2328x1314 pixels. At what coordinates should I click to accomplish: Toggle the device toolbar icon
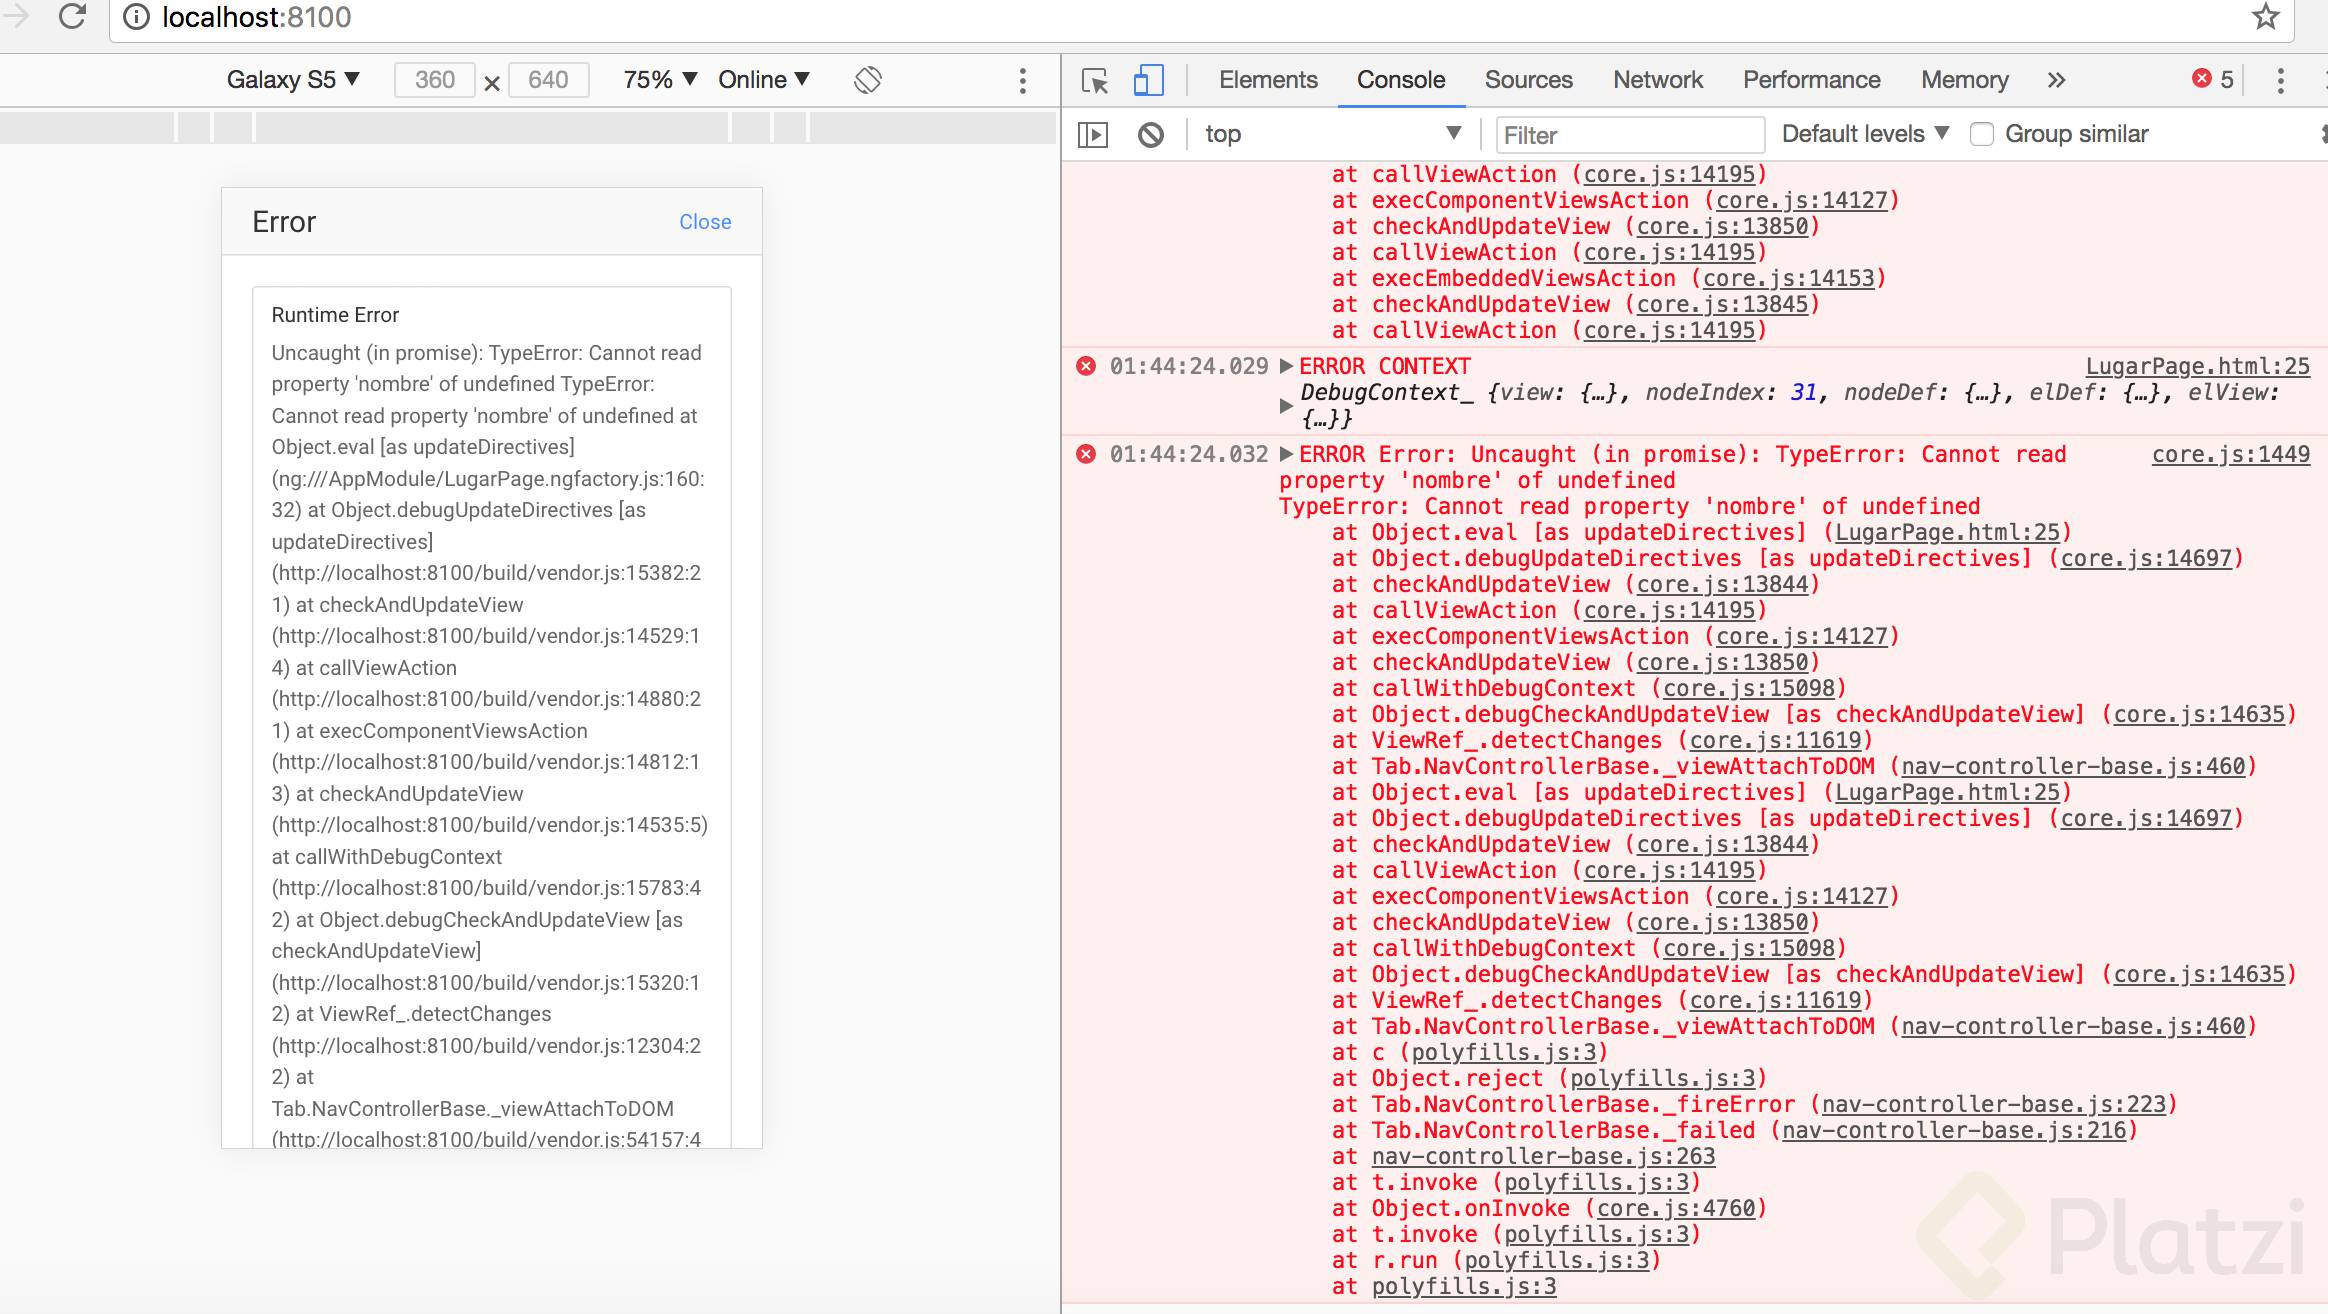1148,80
